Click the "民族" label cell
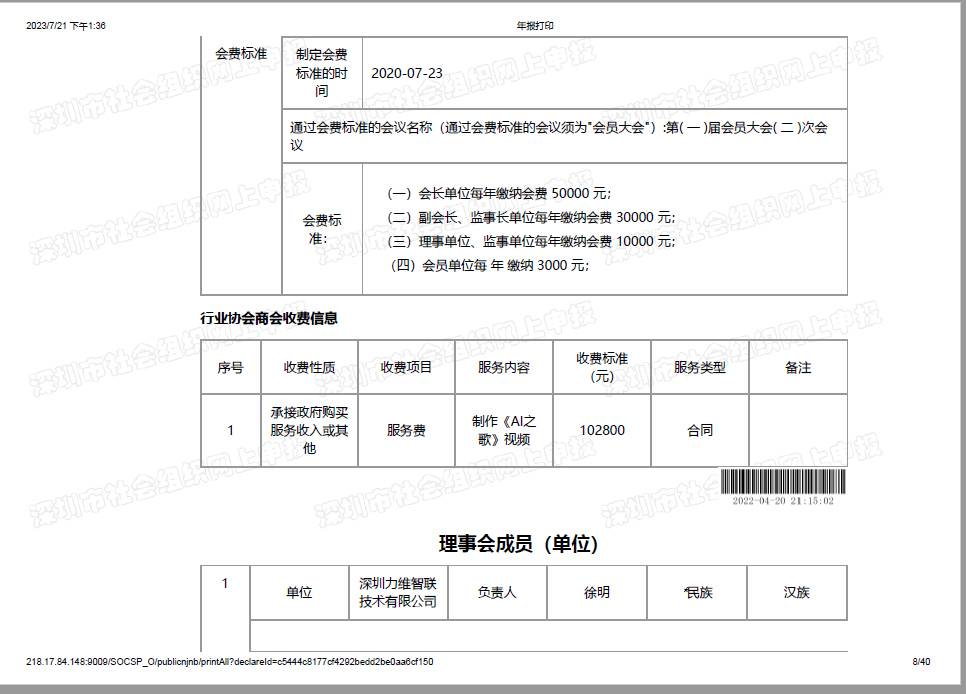Screen dimensions: 966x694 (697, 592)
